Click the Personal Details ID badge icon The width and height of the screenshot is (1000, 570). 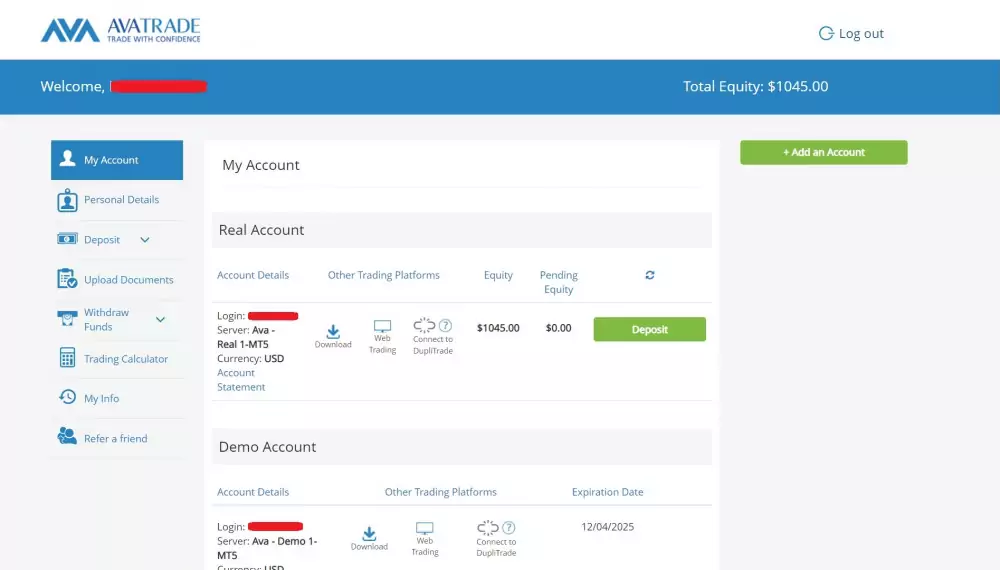(x=67, y=200)
